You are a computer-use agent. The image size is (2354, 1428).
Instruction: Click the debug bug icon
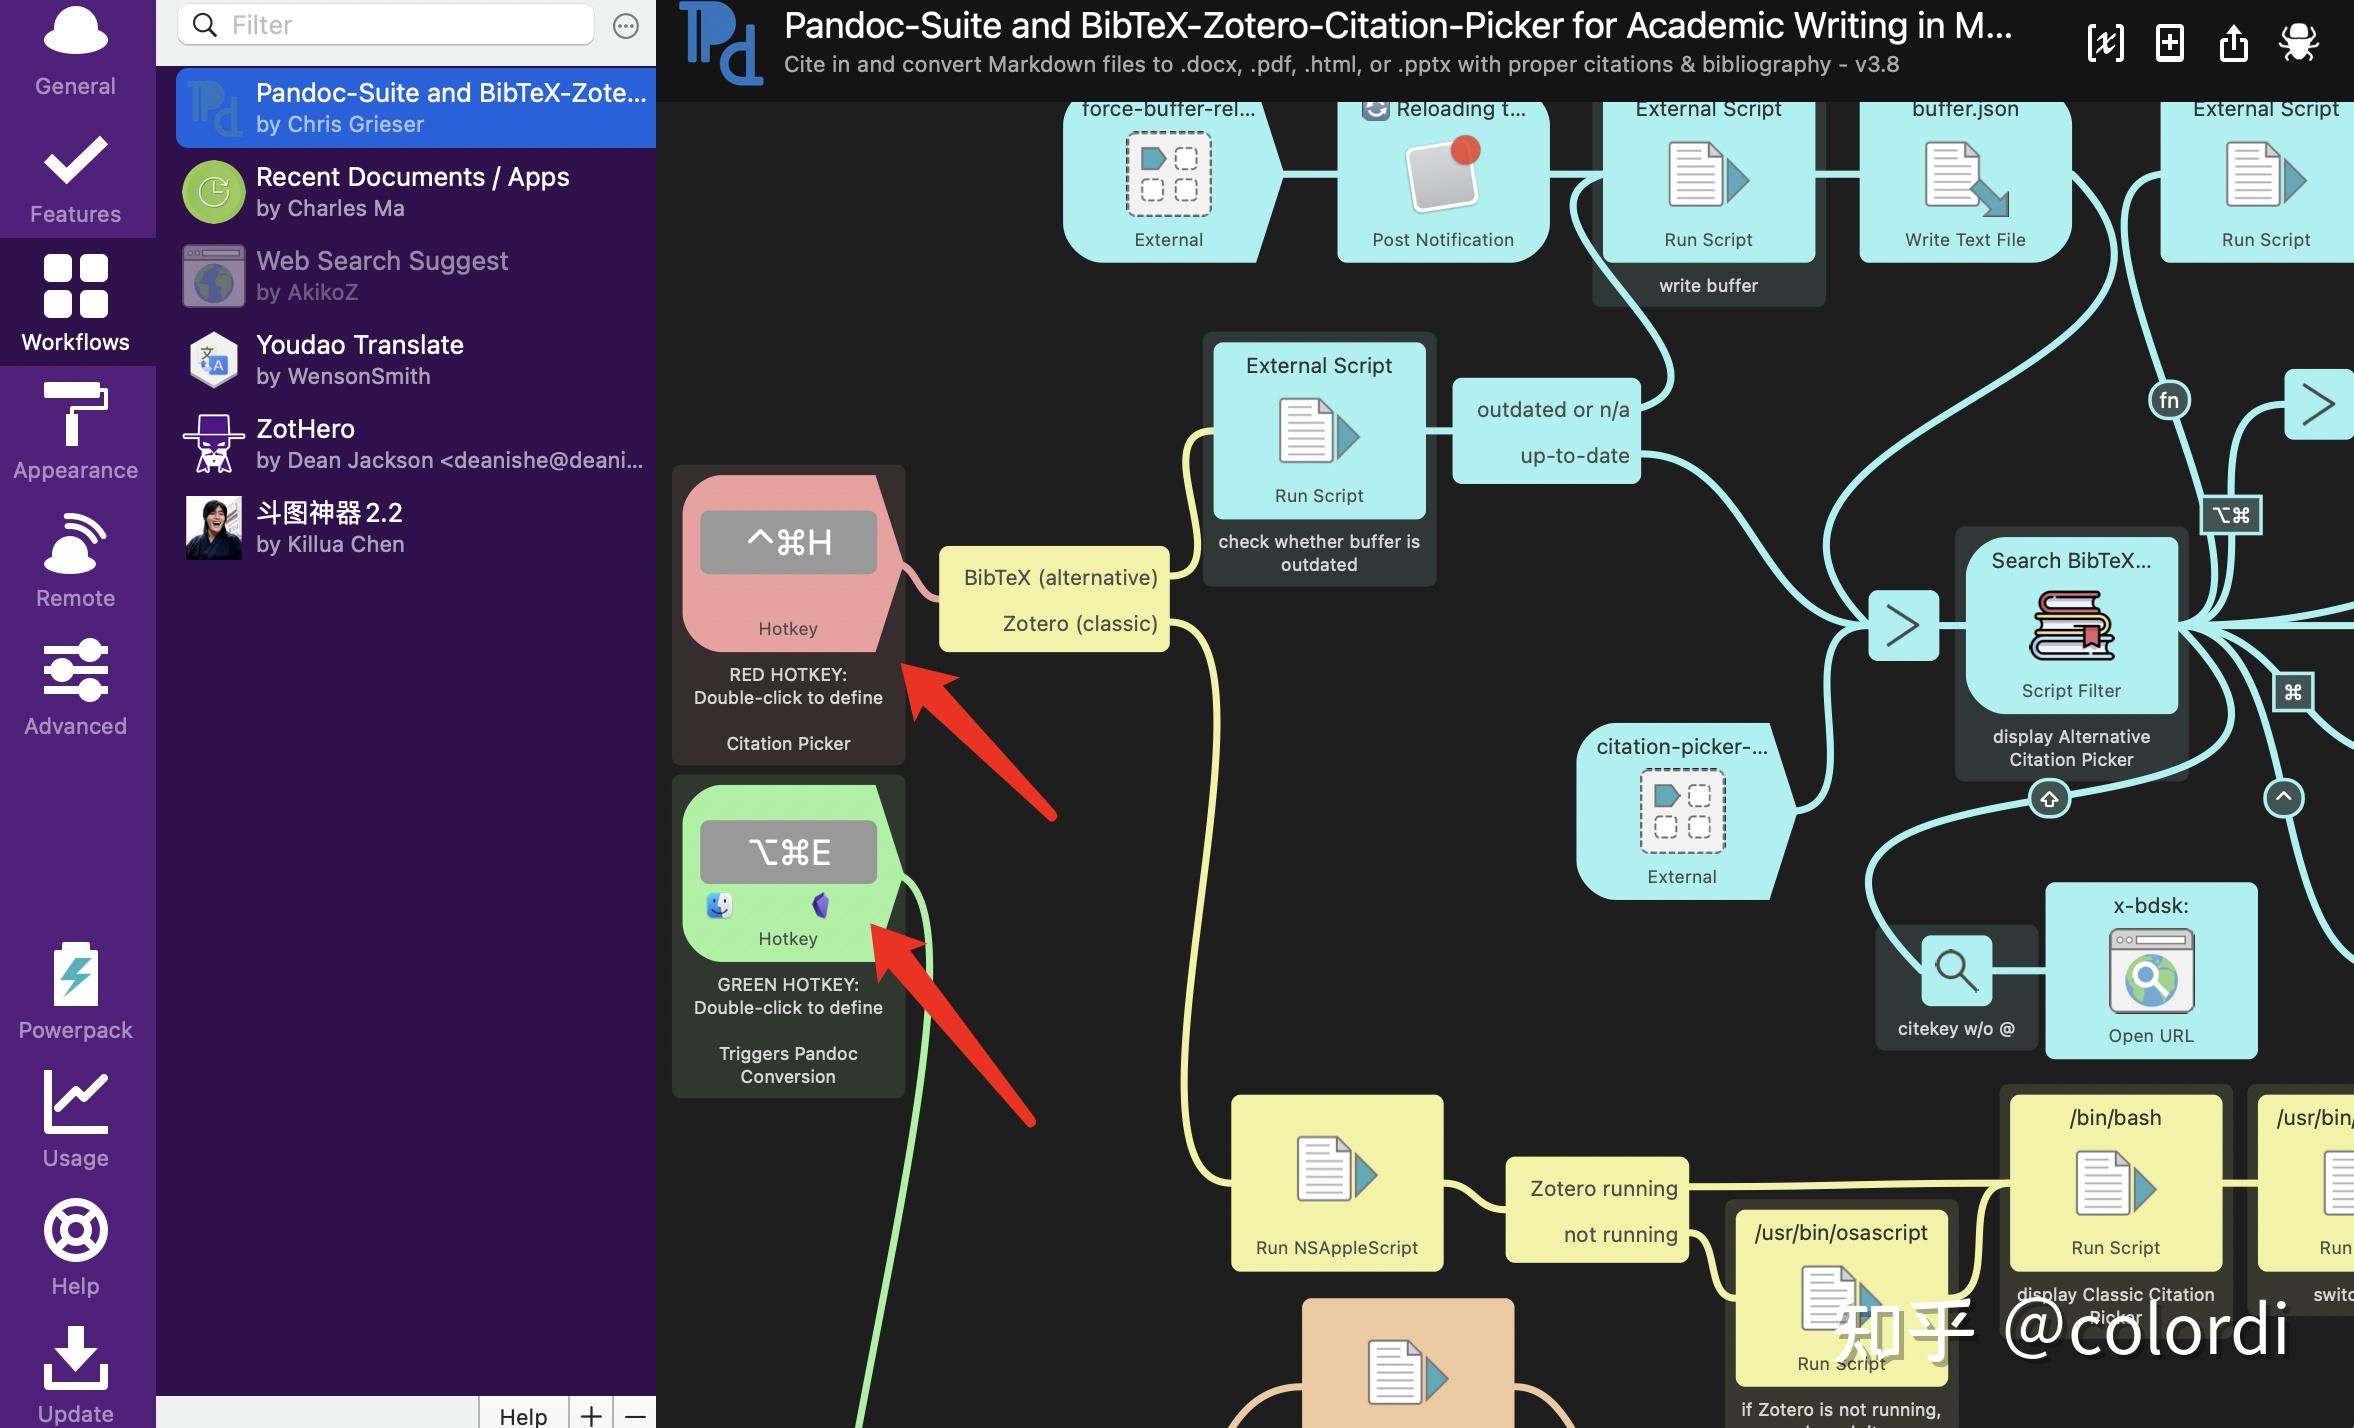pos(2298,43)
